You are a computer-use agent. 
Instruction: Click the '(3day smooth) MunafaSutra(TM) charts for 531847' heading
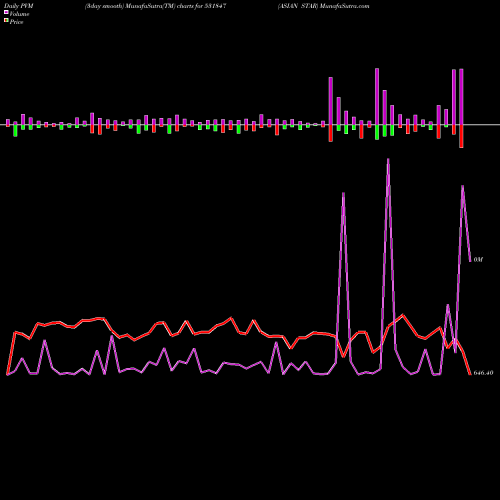pyautogui.click(x=156, y=6)
